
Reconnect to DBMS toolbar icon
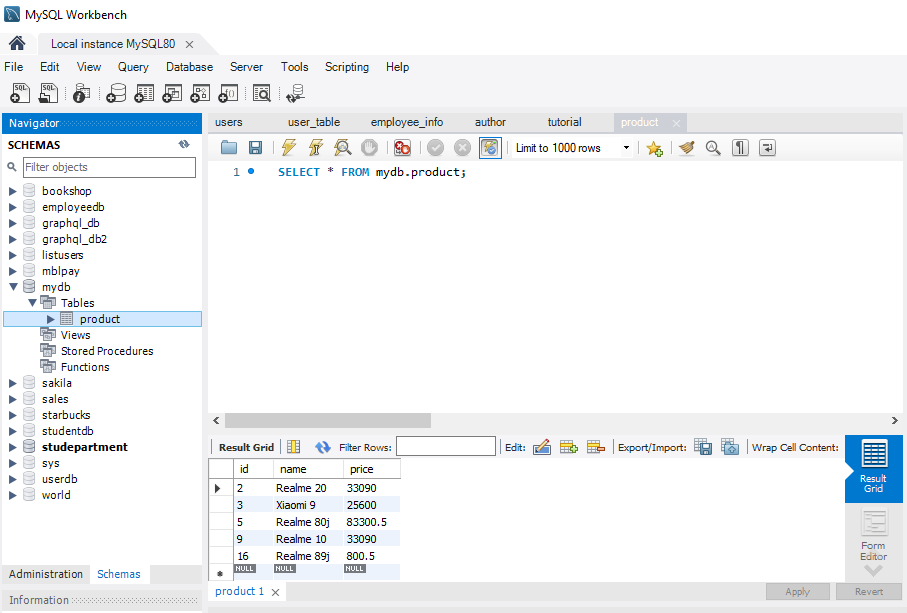[x=296, y=93]
